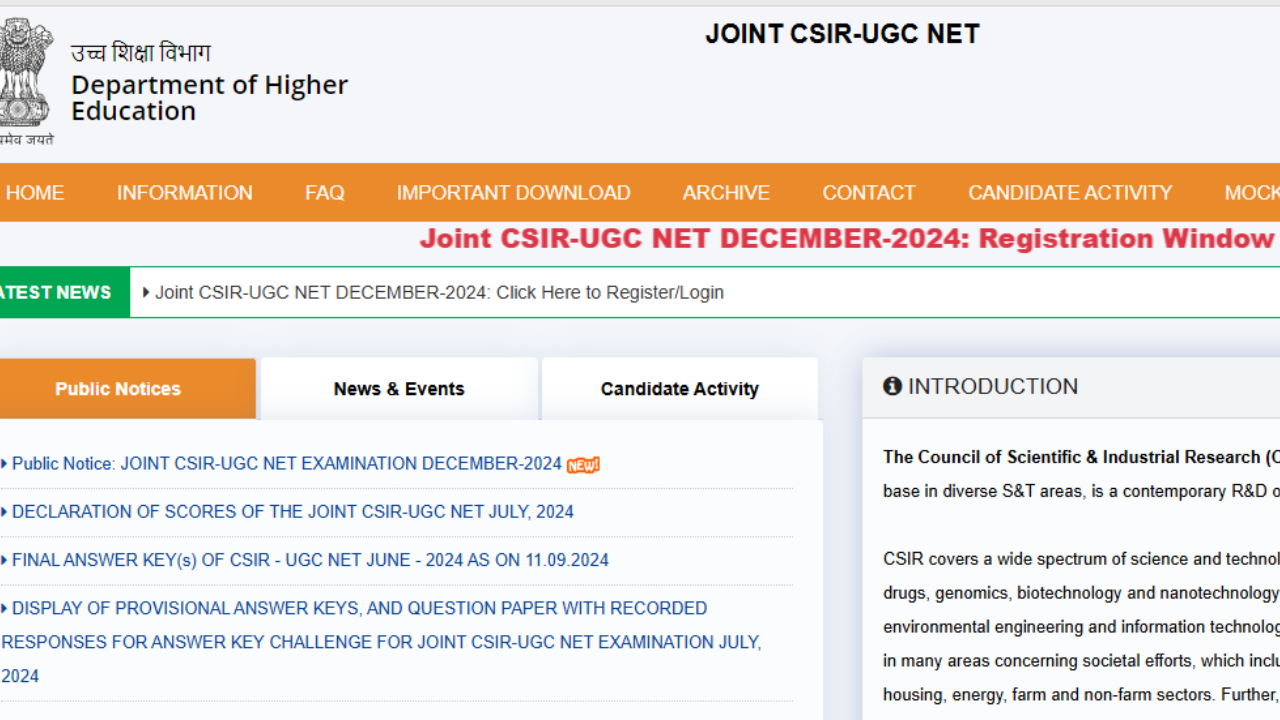Click the arrow bullet before DECLARATION OF SCORES
Screen dimensions: 1280x720
tap(4, 511)
